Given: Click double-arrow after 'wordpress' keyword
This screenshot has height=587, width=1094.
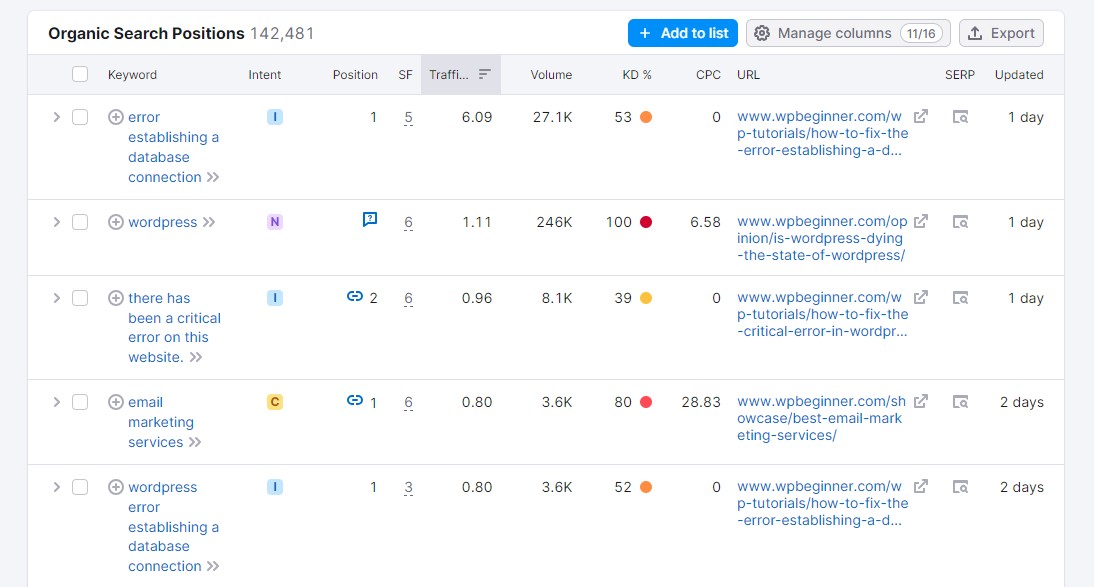Looking at the screenshot, I should tap(209, 222).
